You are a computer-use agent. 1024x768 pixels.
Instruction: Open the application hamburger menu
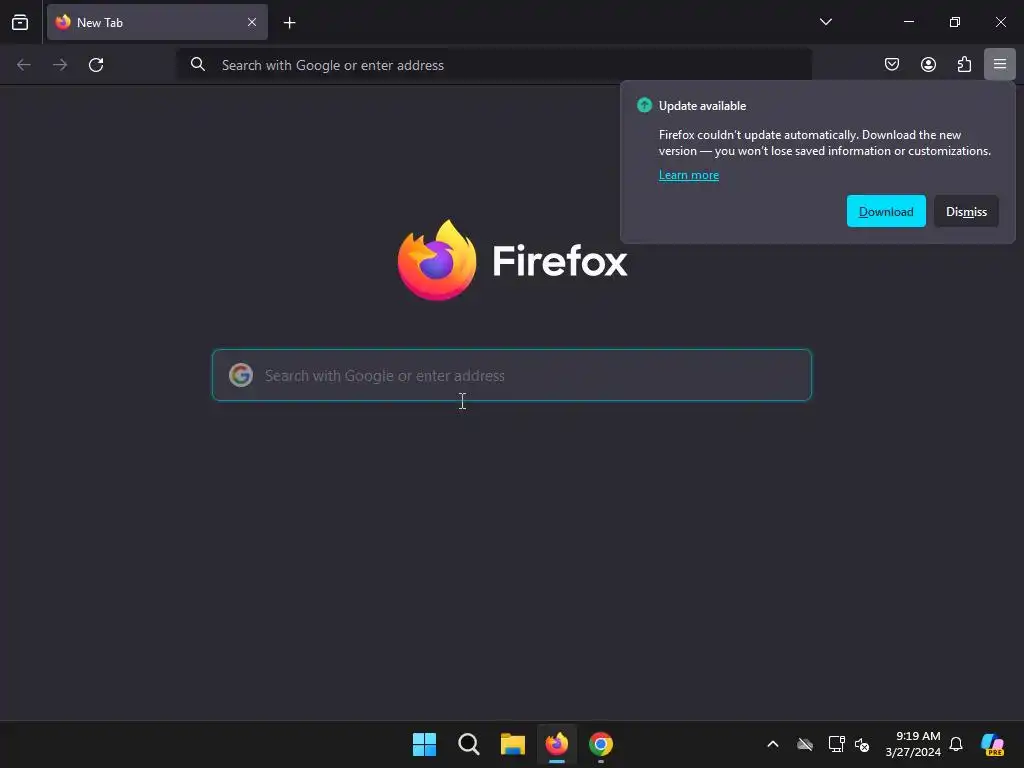[1000, 64]
